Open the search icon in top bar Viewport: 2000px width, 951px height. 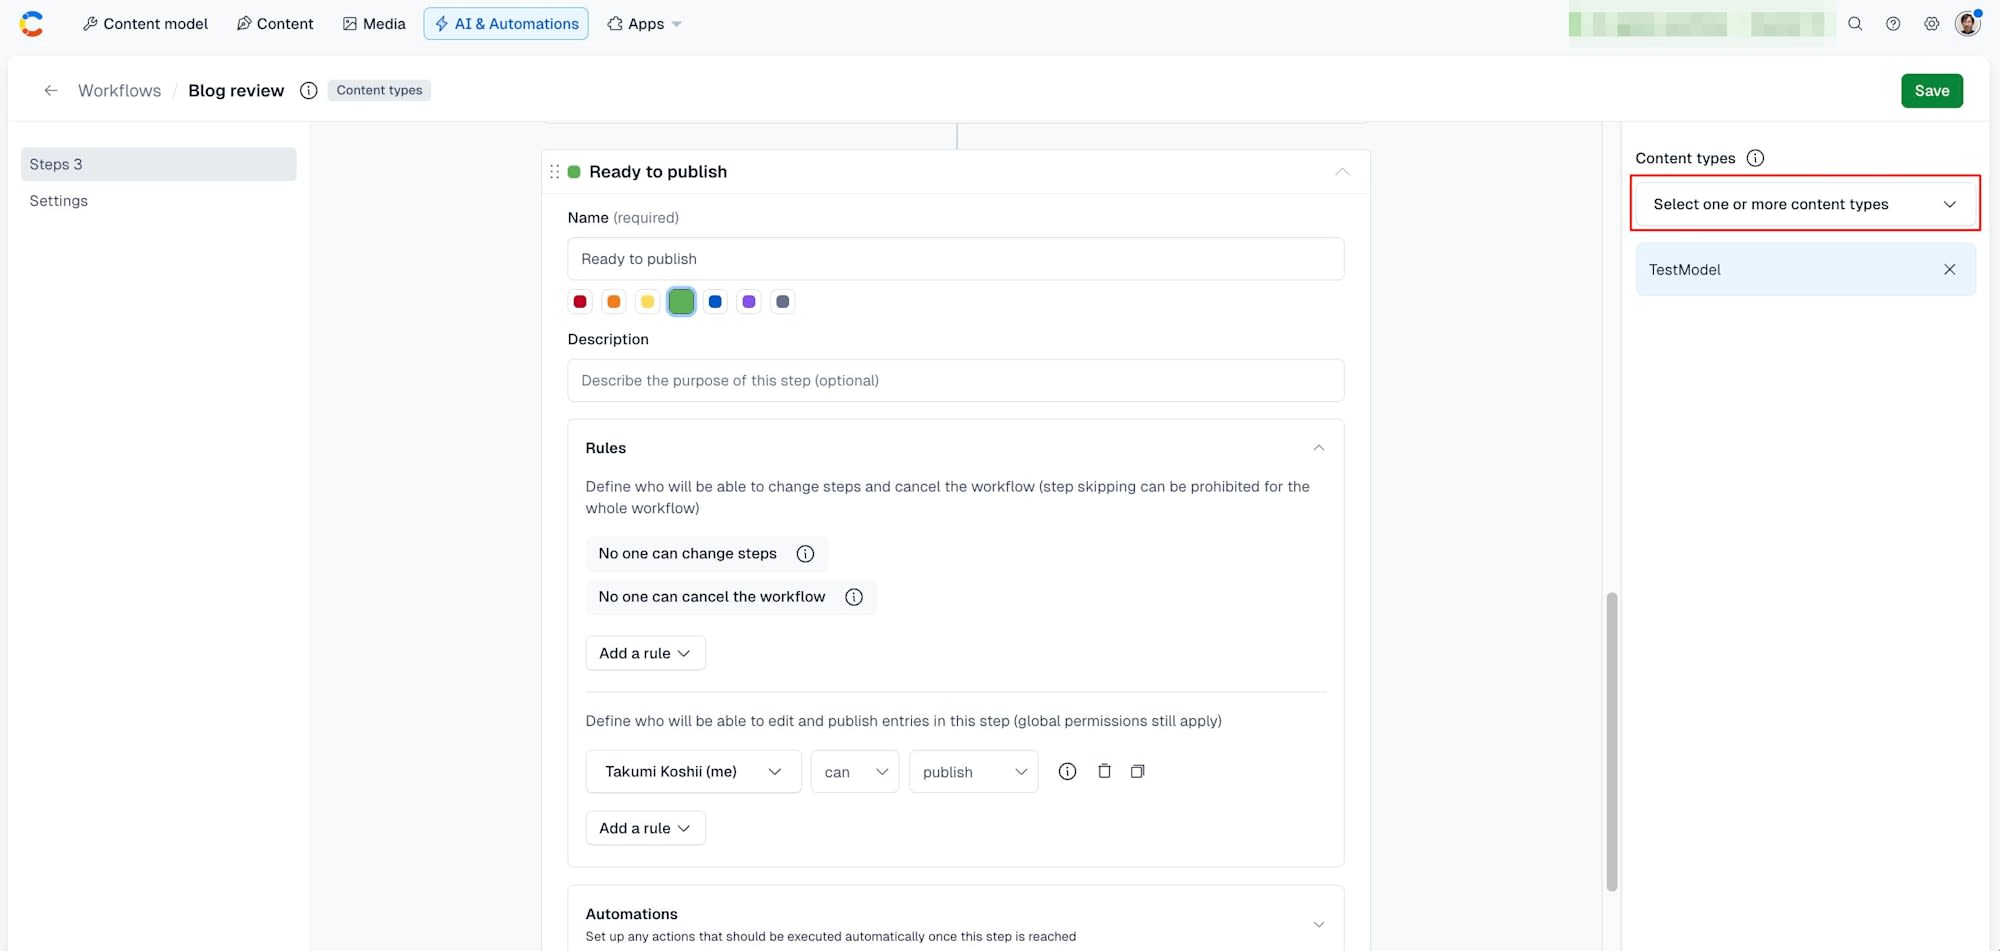1855,24
